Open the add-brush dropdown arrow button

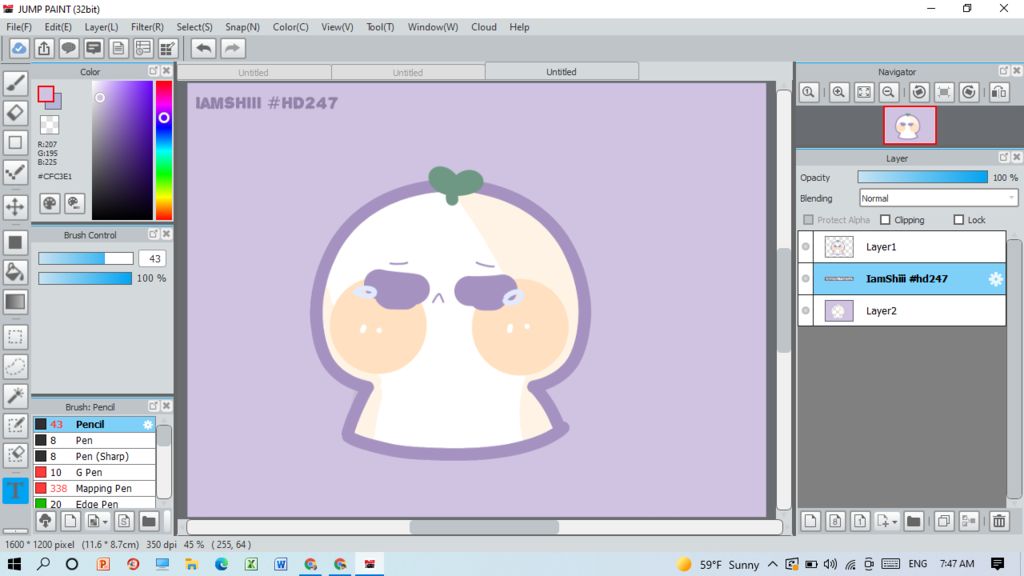click(98, 520)
